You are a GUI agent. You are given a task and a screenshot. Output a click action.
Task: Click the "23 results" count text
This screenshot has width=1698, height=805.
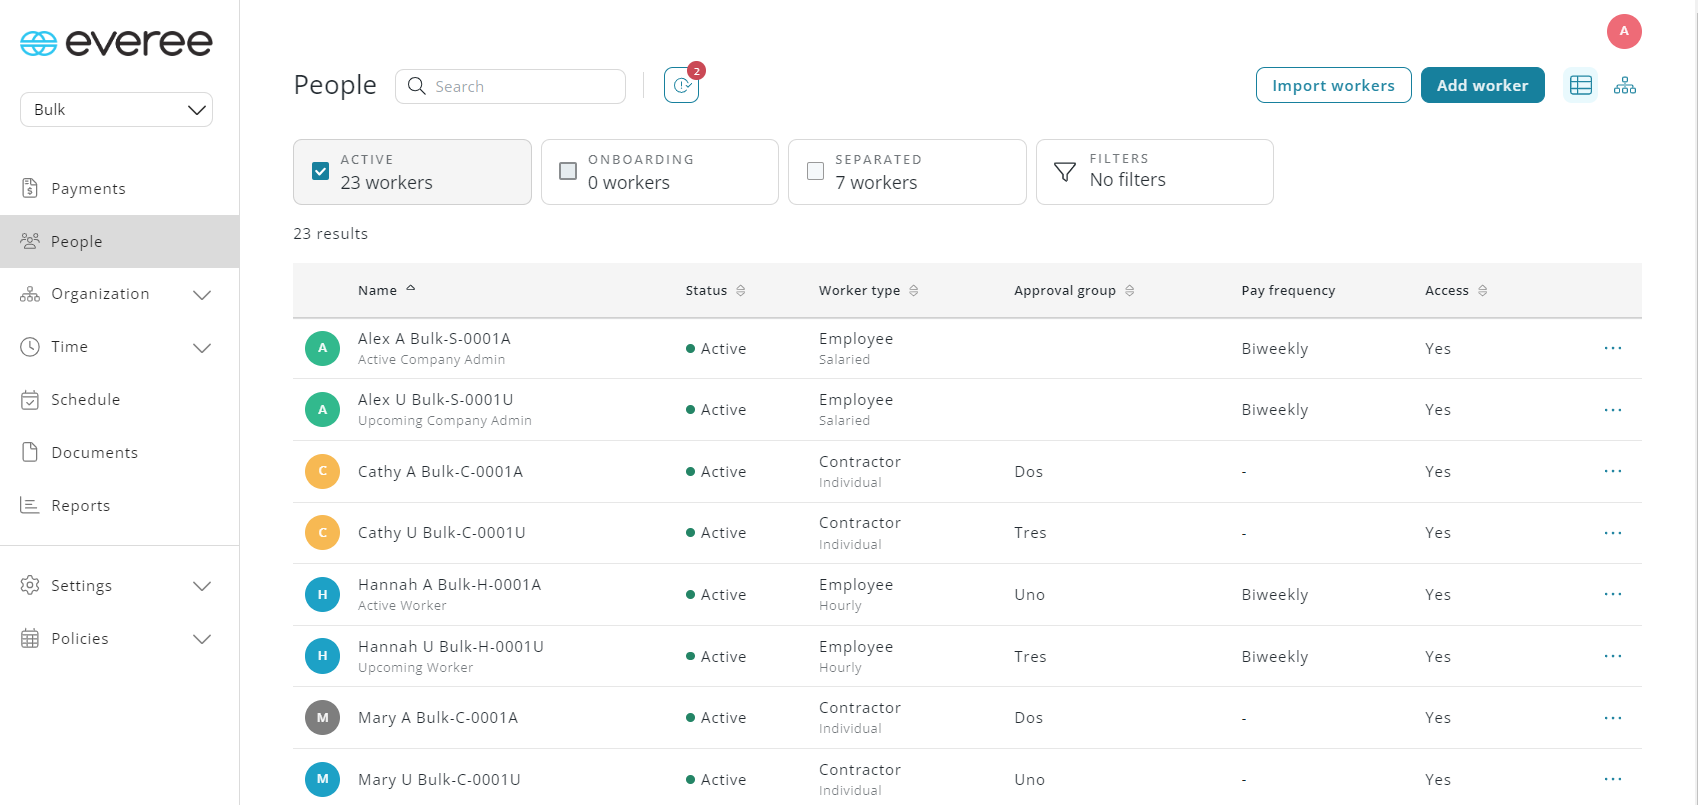coord(331,234)
